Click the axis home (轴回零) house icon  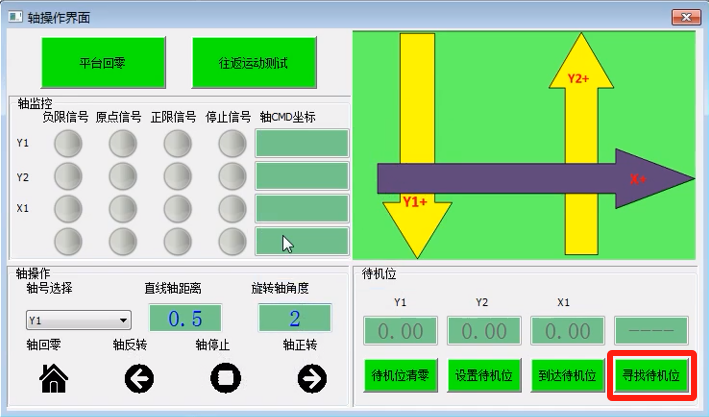tap(53, 378)
